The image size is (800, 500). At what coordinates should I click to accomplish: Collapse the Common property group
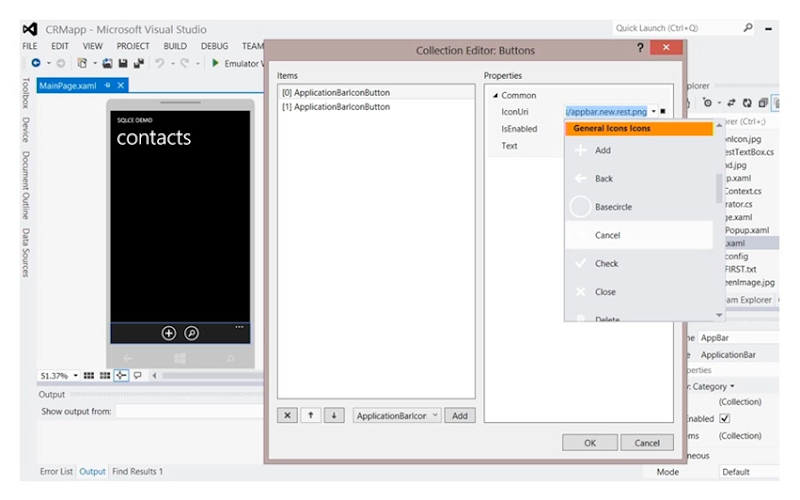point(495,95)
